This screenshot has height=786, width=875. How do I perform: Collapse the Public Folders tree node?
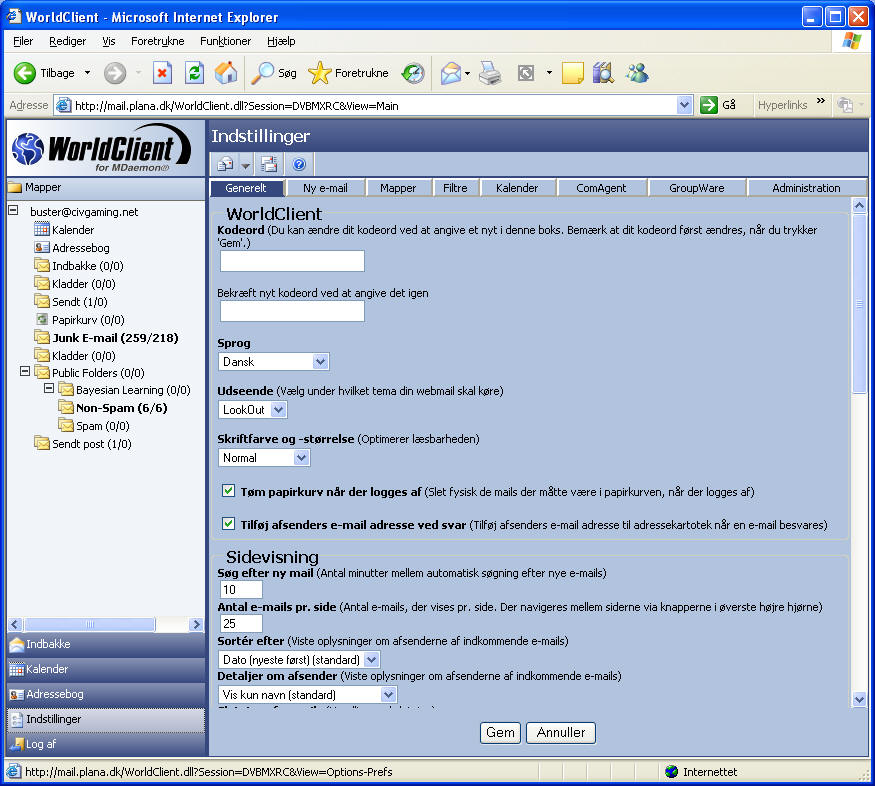tap(26, 372)
